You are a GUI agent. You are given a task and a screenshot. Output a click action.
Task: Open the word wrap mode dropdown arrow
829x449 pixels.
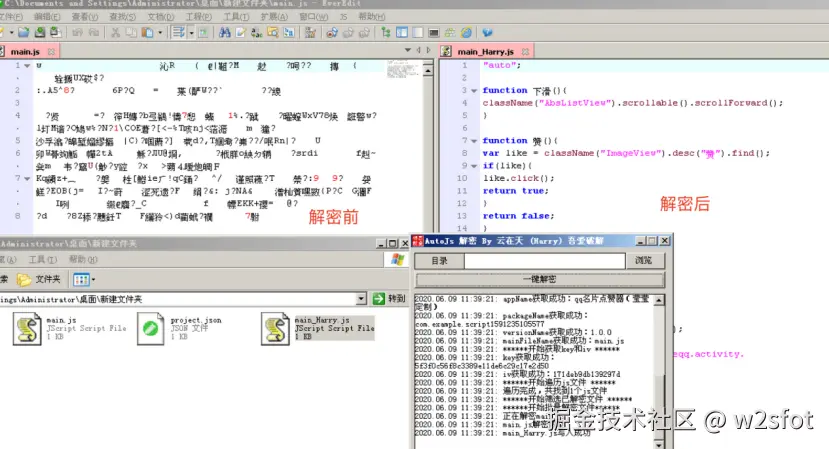[191, 33]
